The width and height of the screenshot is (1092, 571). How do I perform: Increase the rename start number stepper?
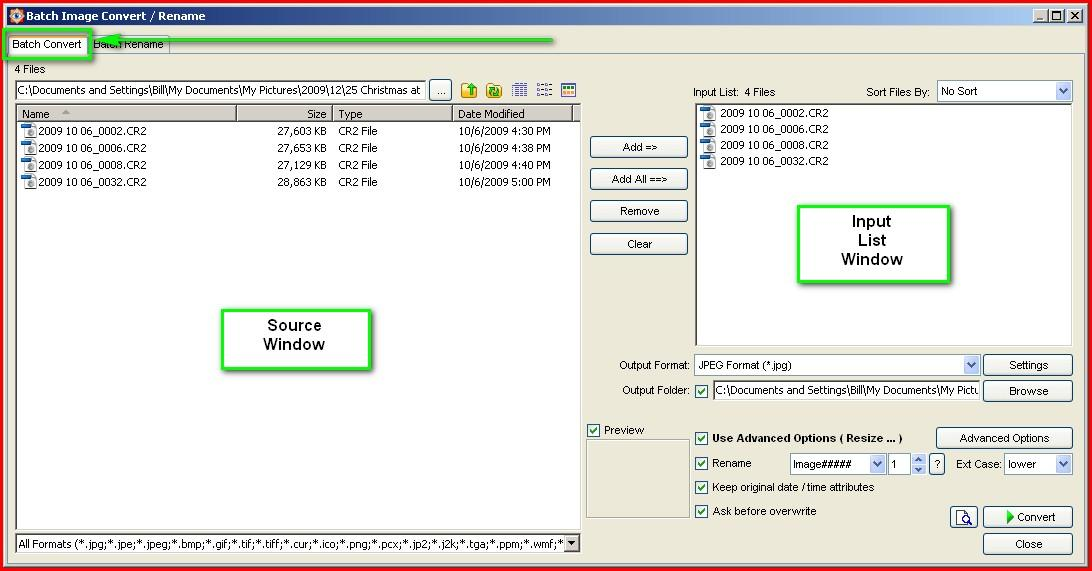pyautogui.click(x=919, y=459)
